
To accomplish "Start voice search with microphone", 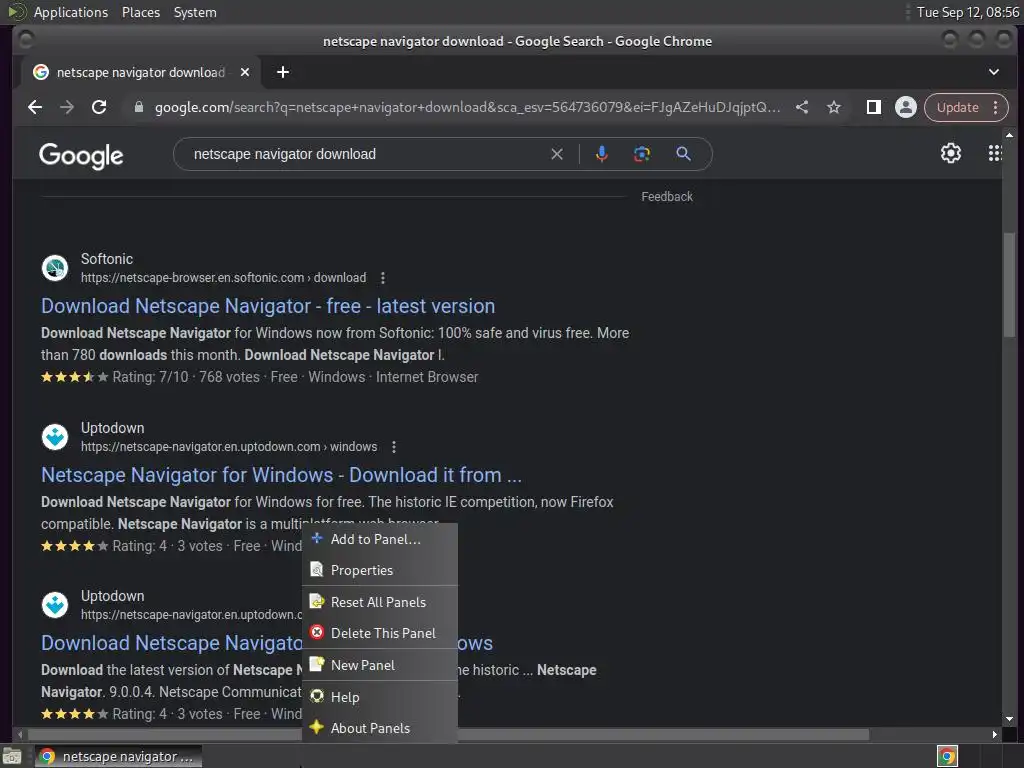I will [601, 154].
